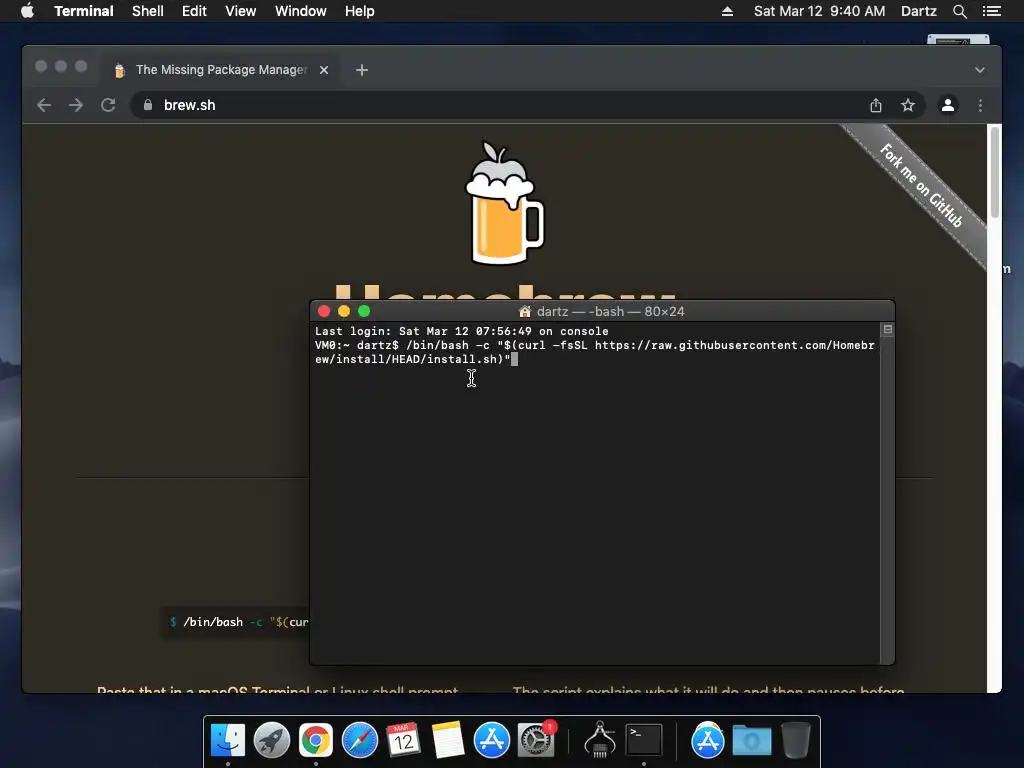Close the Homebrew browser tab

324,70
